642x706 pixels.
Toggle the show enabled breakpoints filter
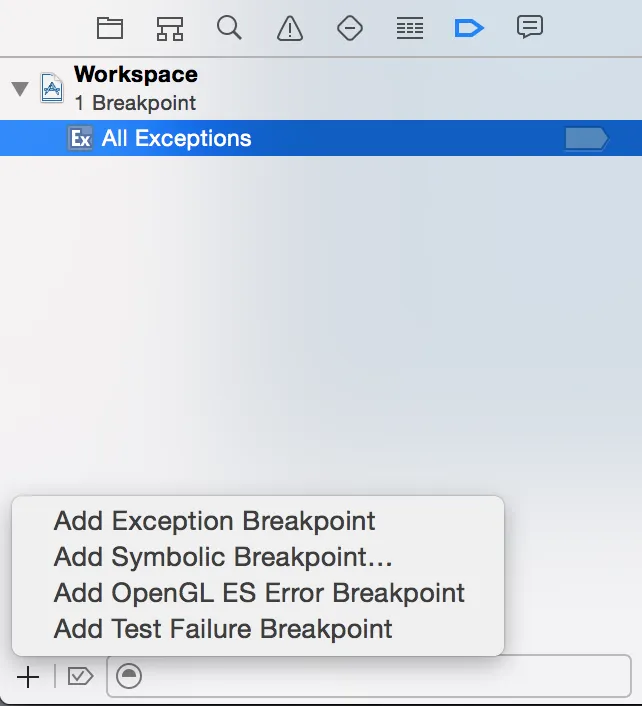80,677
